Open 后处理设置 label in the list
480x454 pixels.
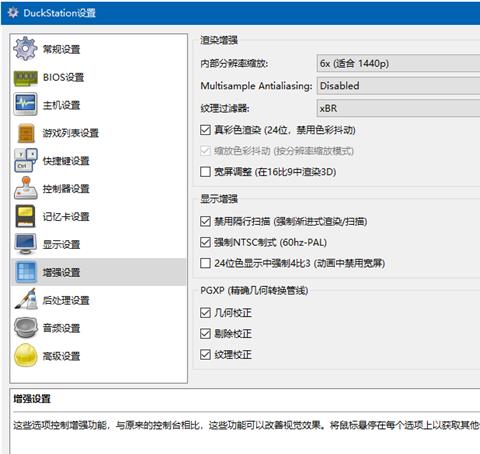point(66,300)
